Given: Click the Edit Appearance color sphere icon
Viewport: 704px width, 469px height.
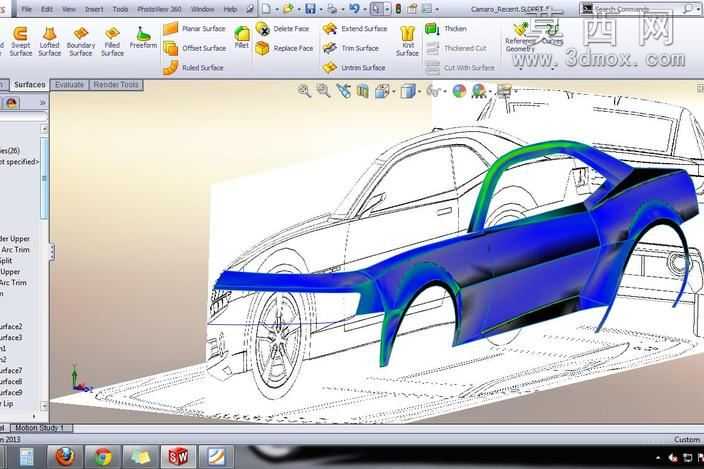Looking at the screenshot, I should coord(459,91).
